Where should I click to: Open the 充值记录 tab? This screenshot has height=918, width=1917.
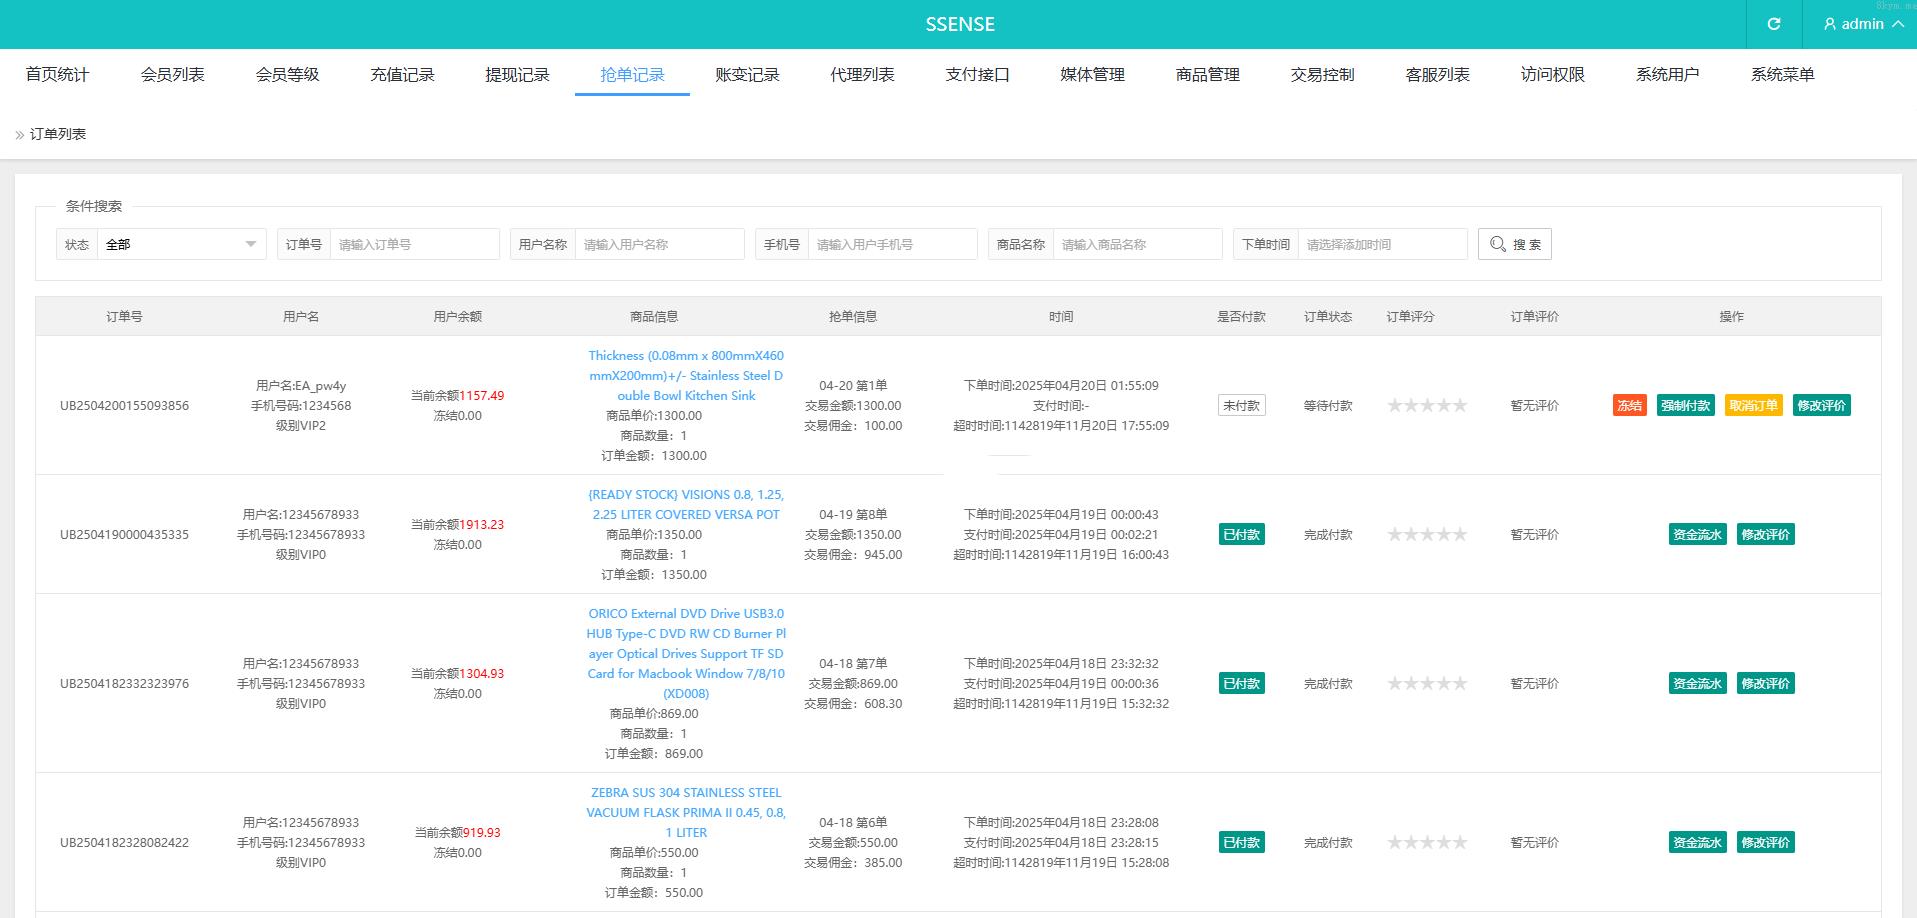coord(402,75)
